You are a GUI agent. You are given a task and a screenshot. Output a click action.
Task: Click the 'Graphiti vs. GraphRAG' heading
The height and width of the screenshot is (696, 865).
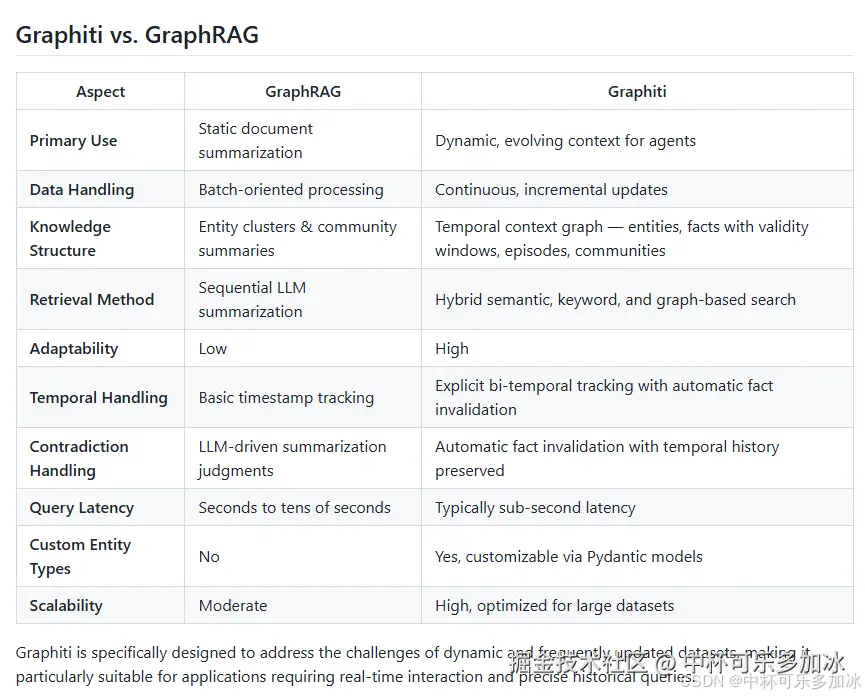tap(137, 35)
